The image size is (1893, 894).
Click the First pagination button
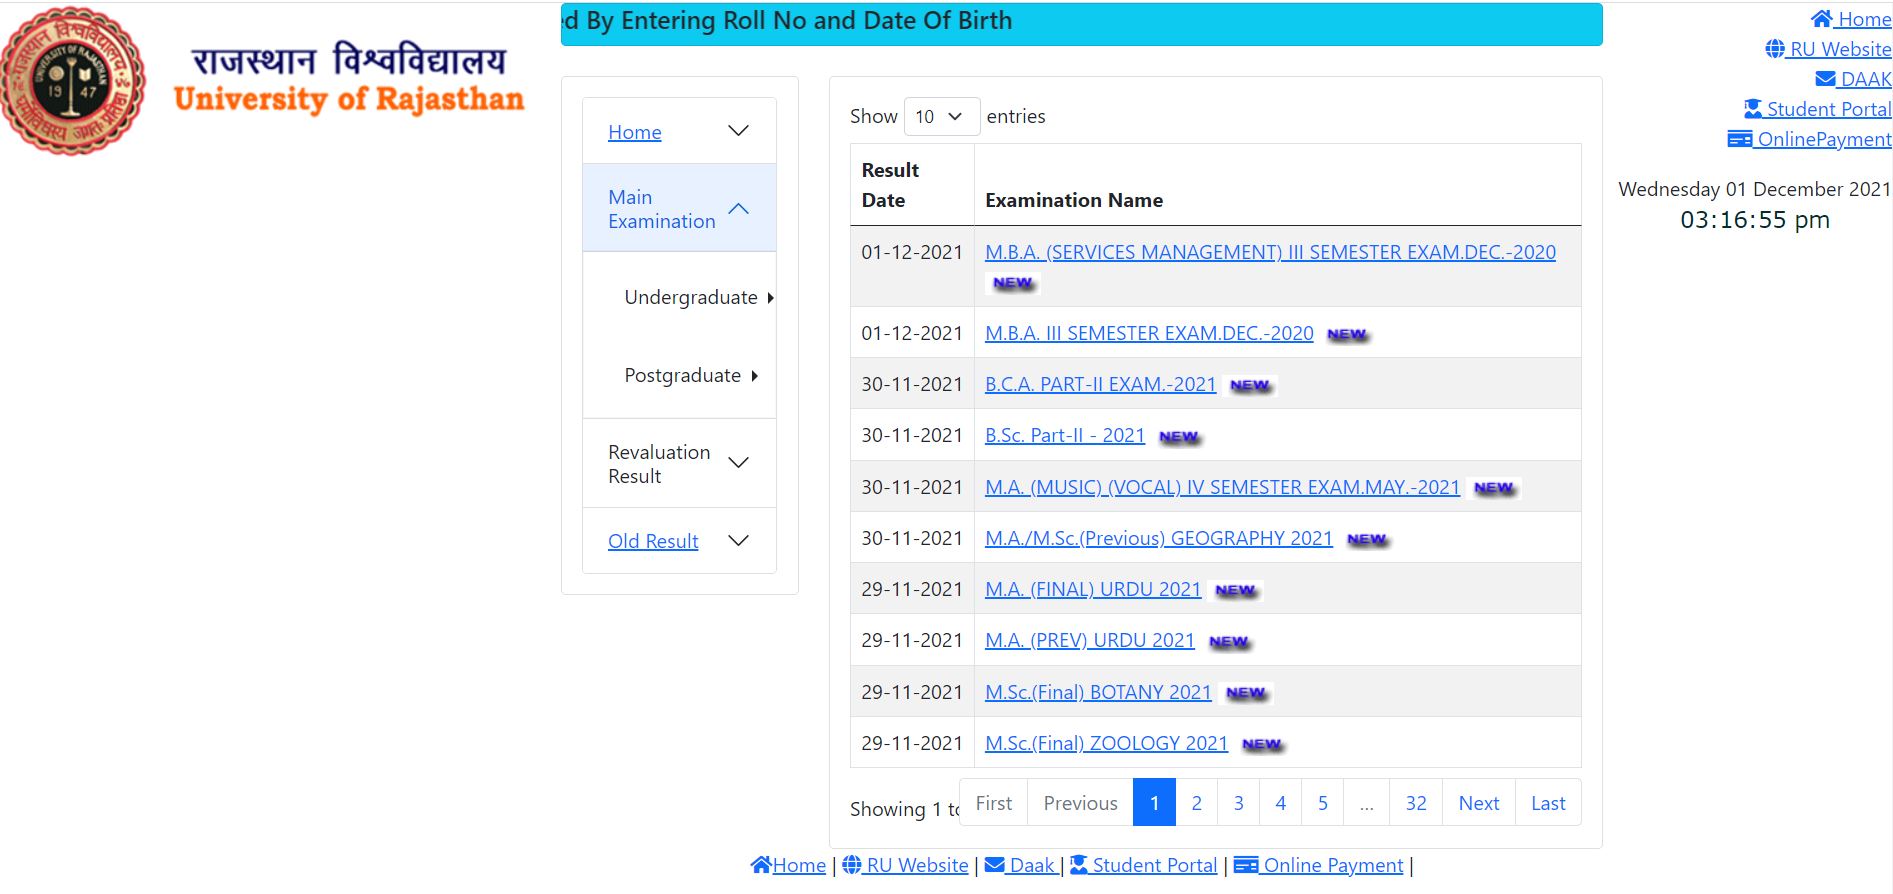[994, 803]
